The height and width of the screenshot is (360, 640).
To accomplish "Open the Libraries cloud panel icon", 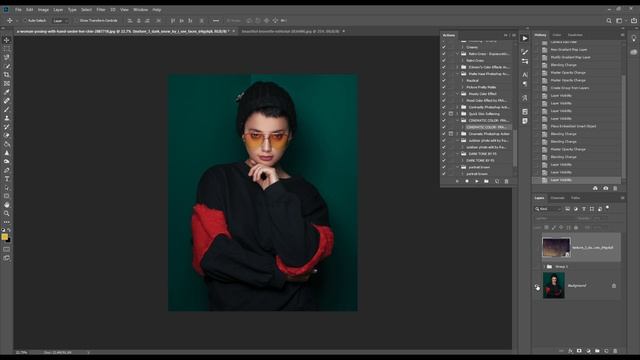I will click(x=633, y=52).
